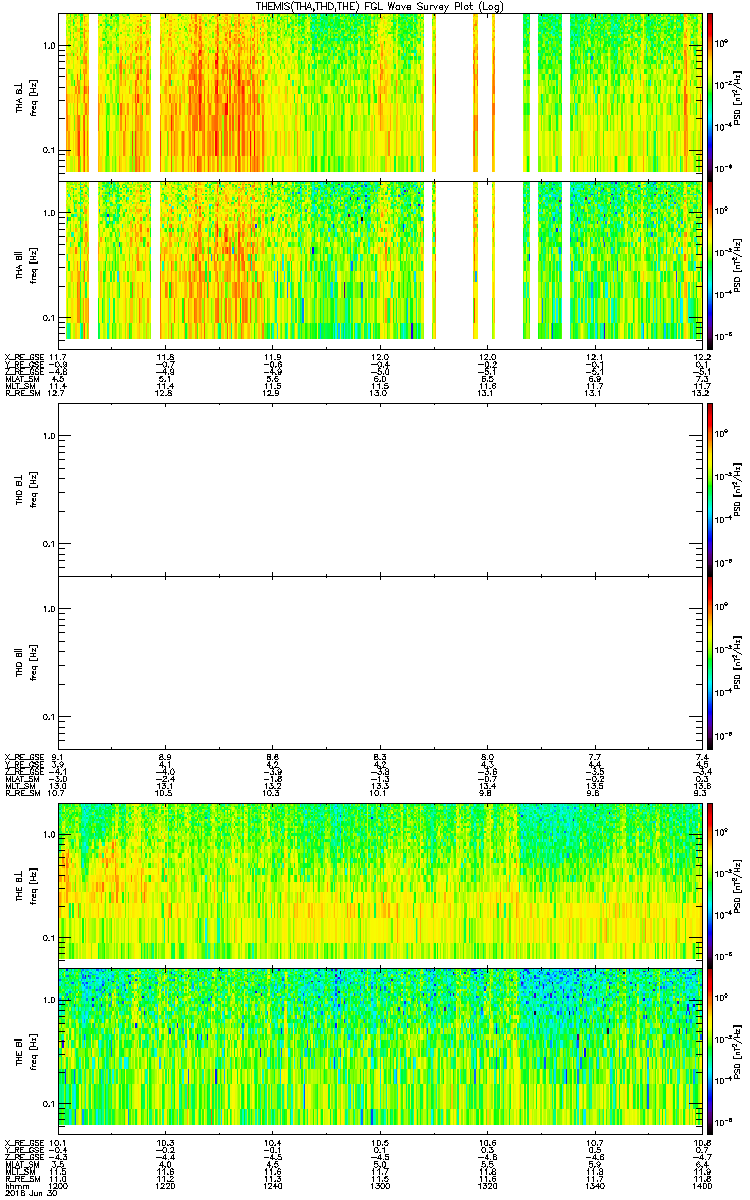Screen dimensions: 750x1200
Task: Click the THD B-perpendicular freq [Hz] axis label
Action: pyautogui.click(x=32, y=489)
